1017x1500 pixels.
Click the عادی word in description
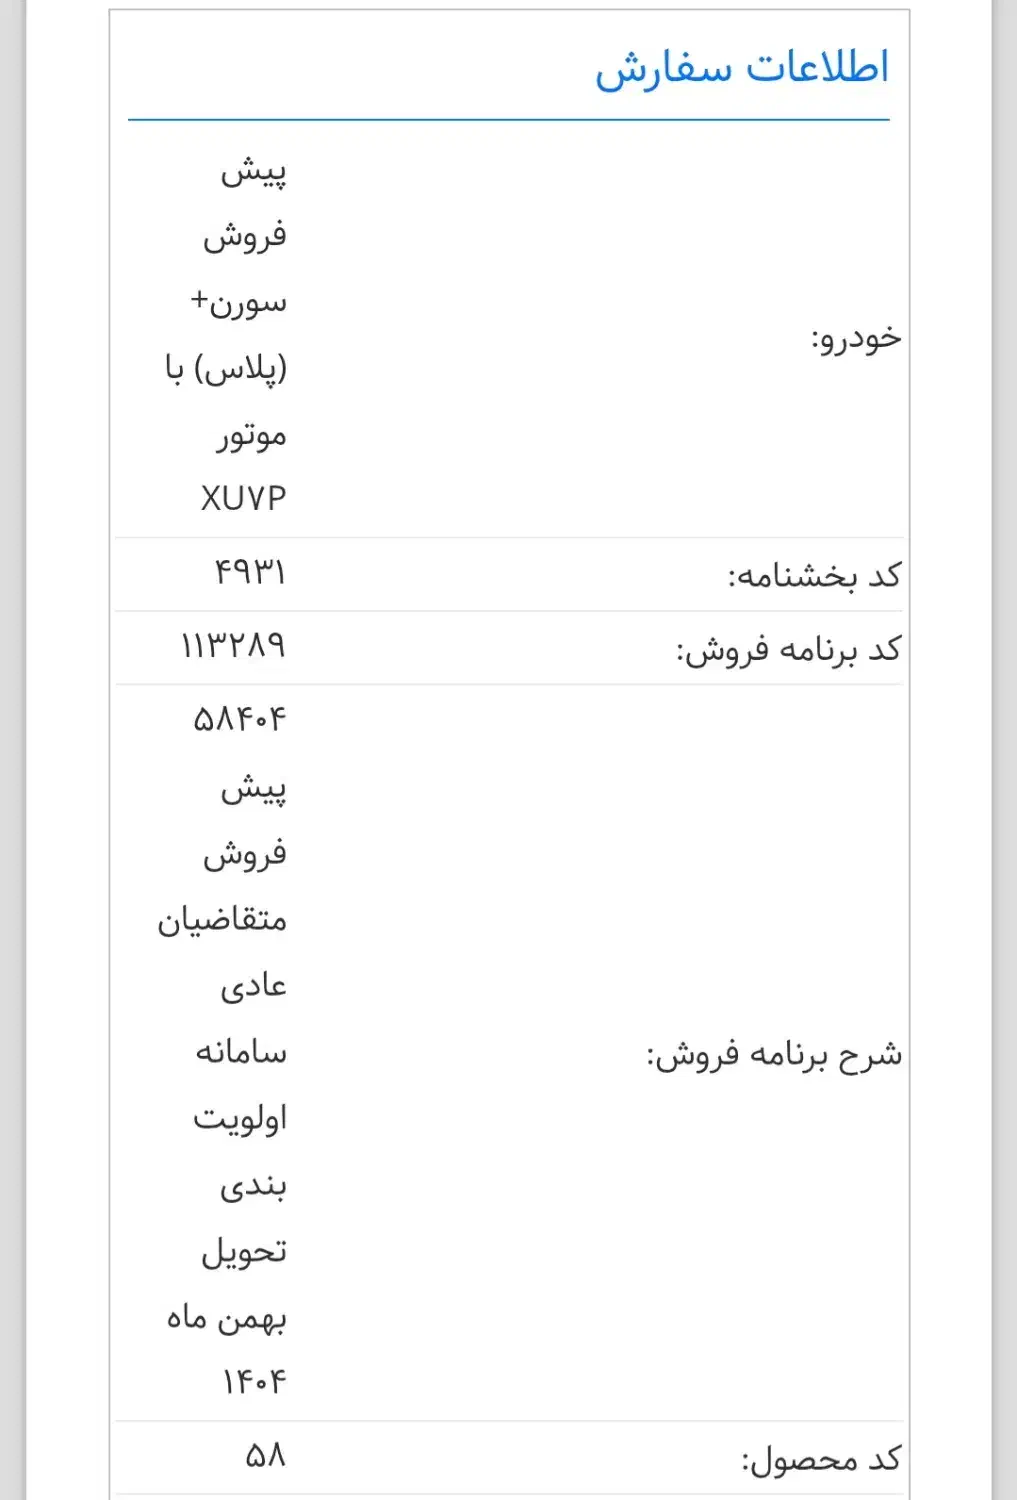point(254,987)
